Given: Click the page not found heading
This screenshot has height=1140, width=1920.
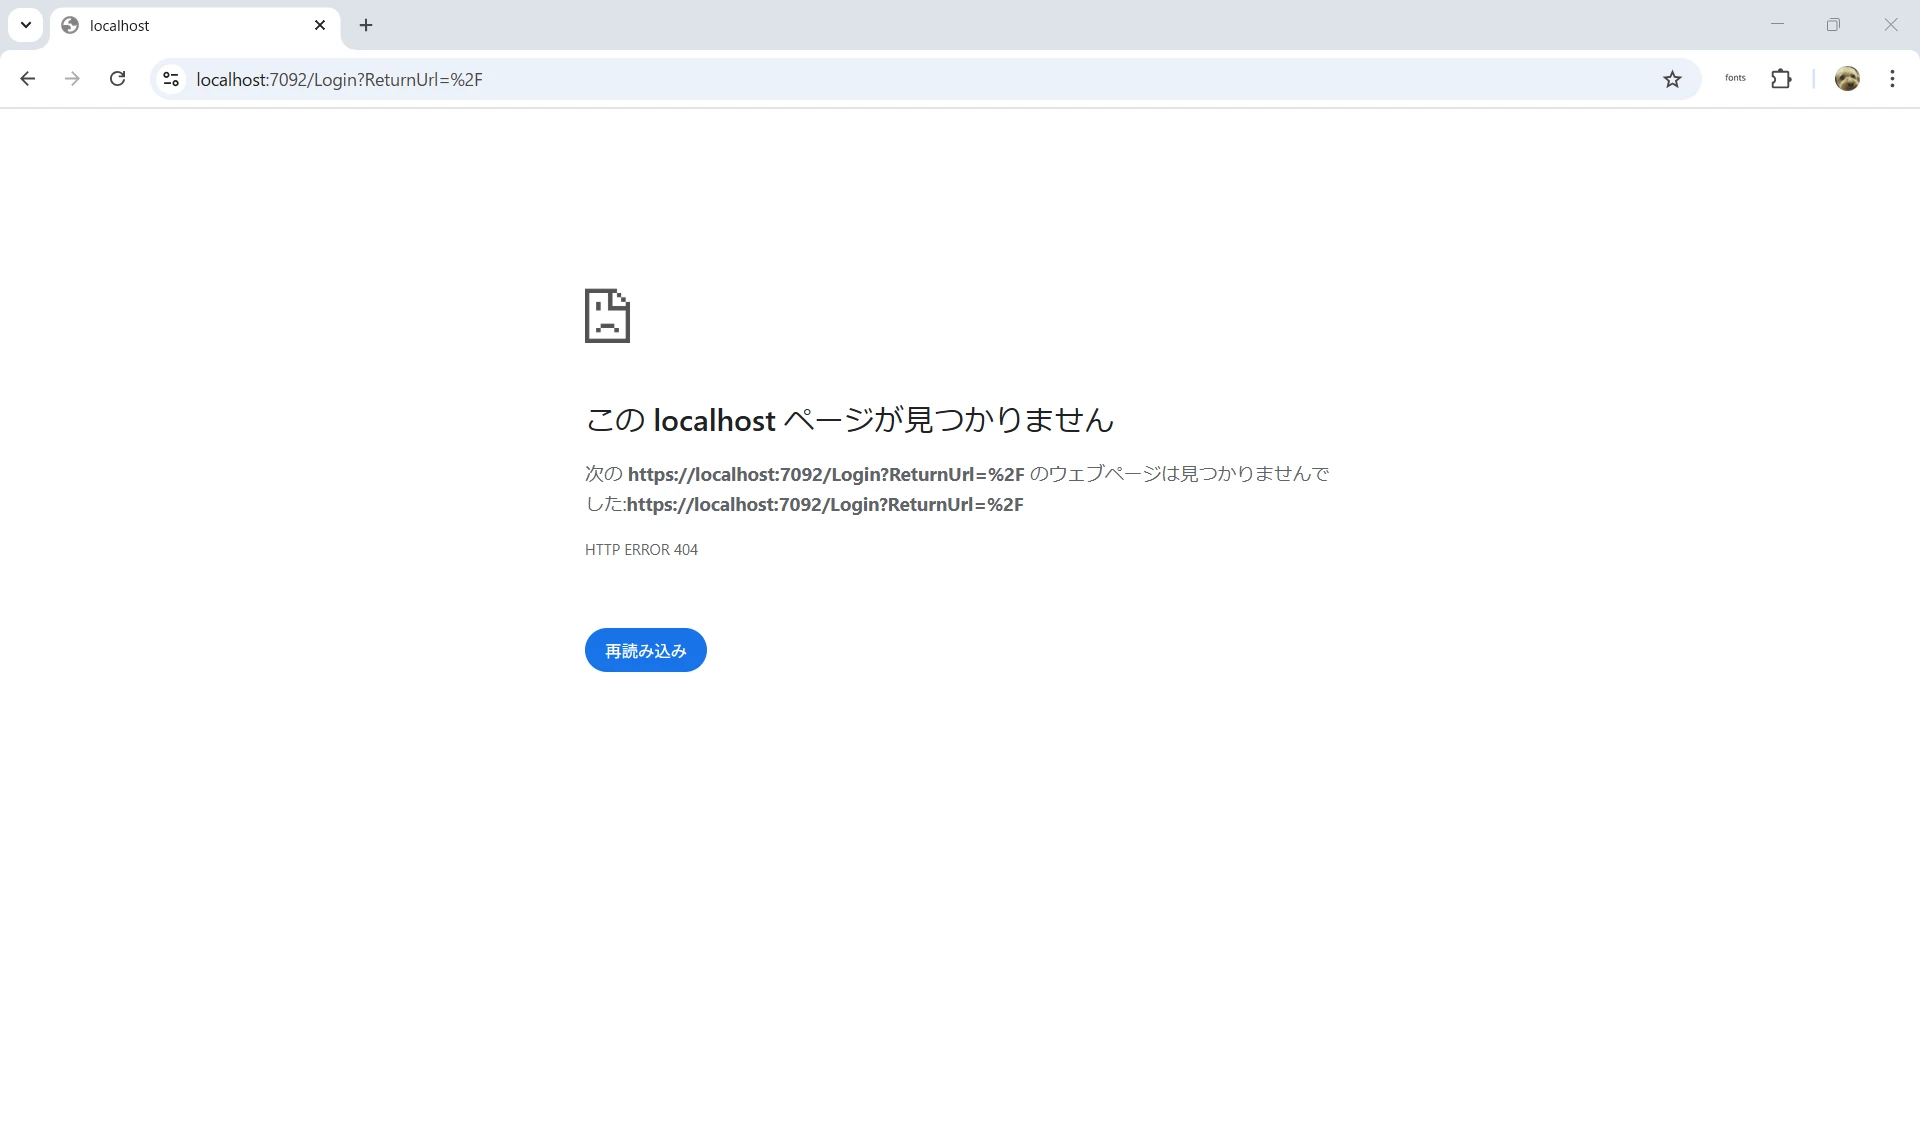Looking at the screenshot, I should [x=849, y=420].
